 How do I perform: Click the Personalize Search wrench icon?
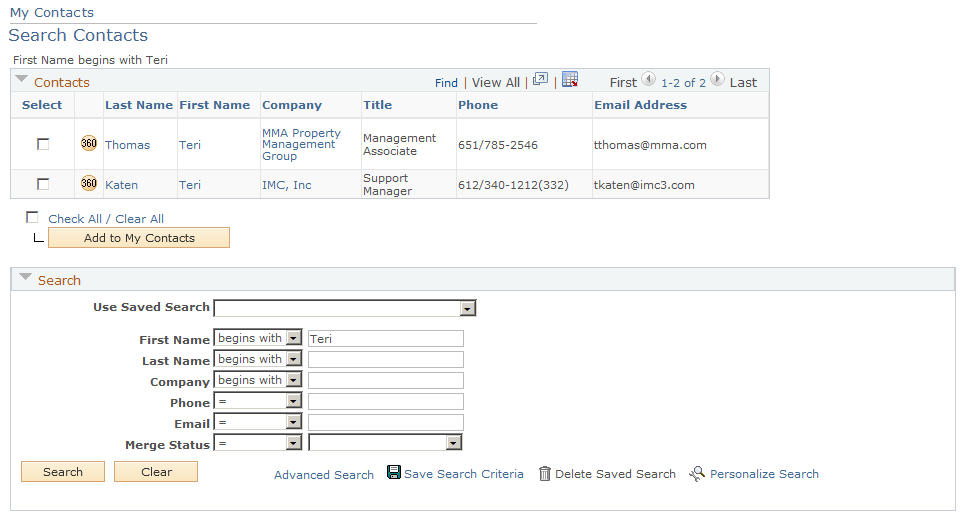(x=697, y=474)
